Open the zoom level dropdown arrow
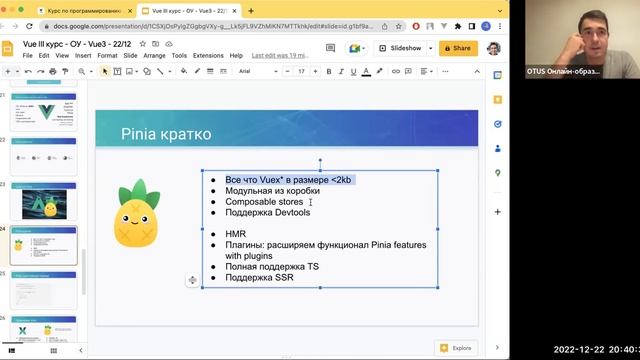 (91, 71)
